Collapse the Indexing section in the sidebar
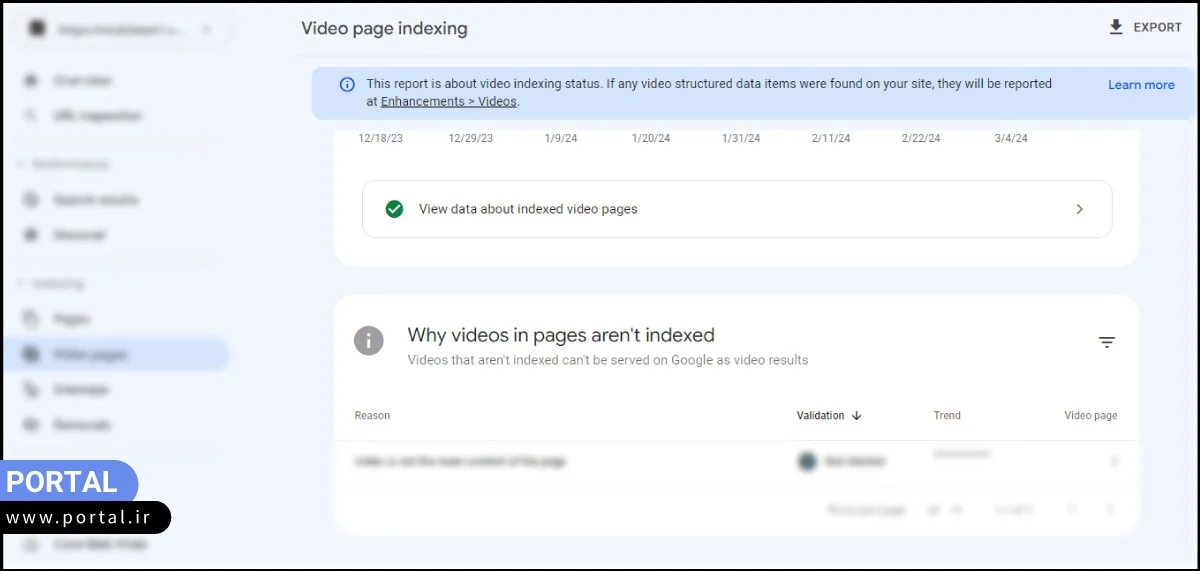 (51, 284)
